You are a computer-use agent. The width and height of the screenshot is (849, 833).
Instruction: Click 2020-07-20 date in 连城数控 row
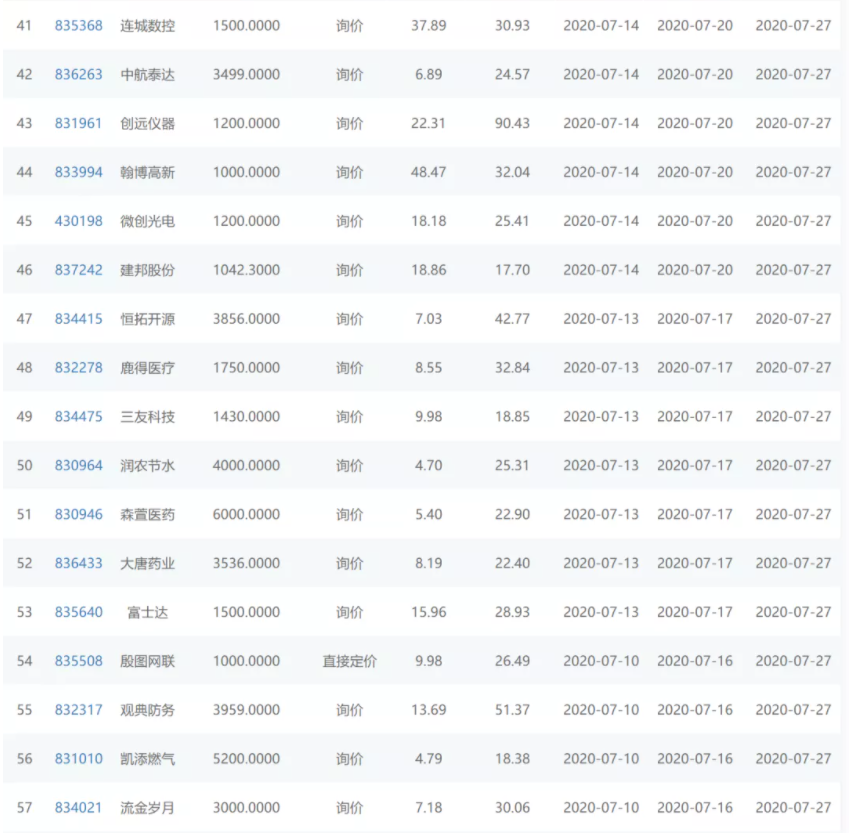coord(695,25)
